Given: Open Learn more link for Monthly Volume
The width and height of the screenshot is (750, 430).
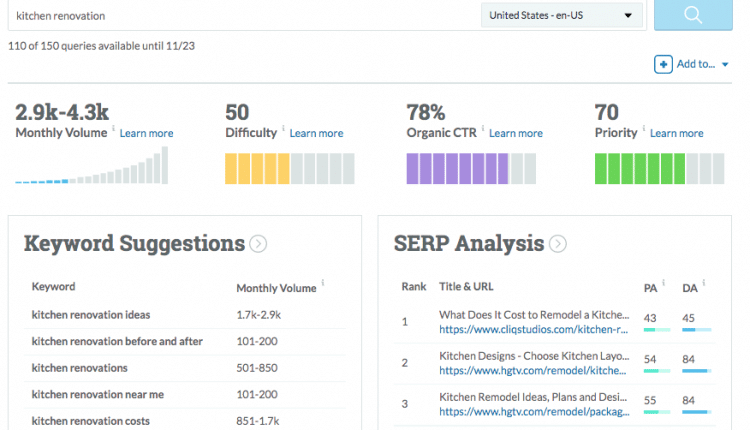Looking at the screenshot, I should 146,133.
